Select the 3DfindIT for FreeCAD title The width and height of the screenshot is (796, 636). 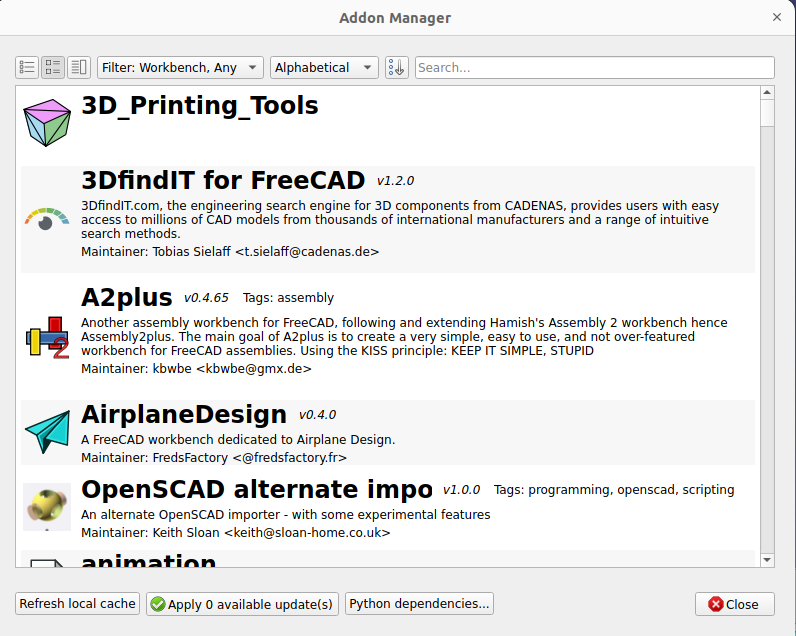[x=223, y=180]
